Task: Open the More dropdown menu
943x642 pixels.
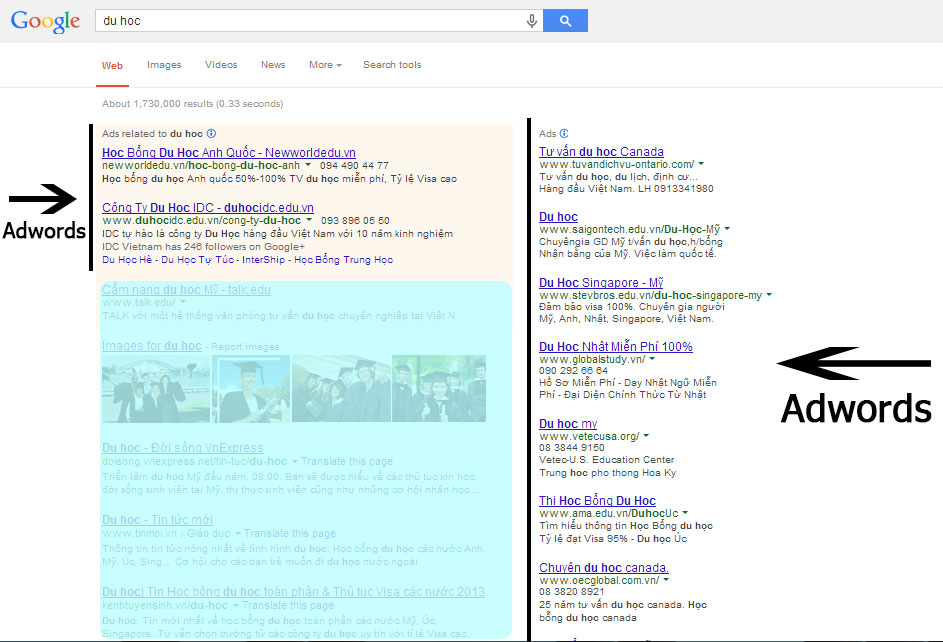Action: pyautogui.click(x=325, y=65)
